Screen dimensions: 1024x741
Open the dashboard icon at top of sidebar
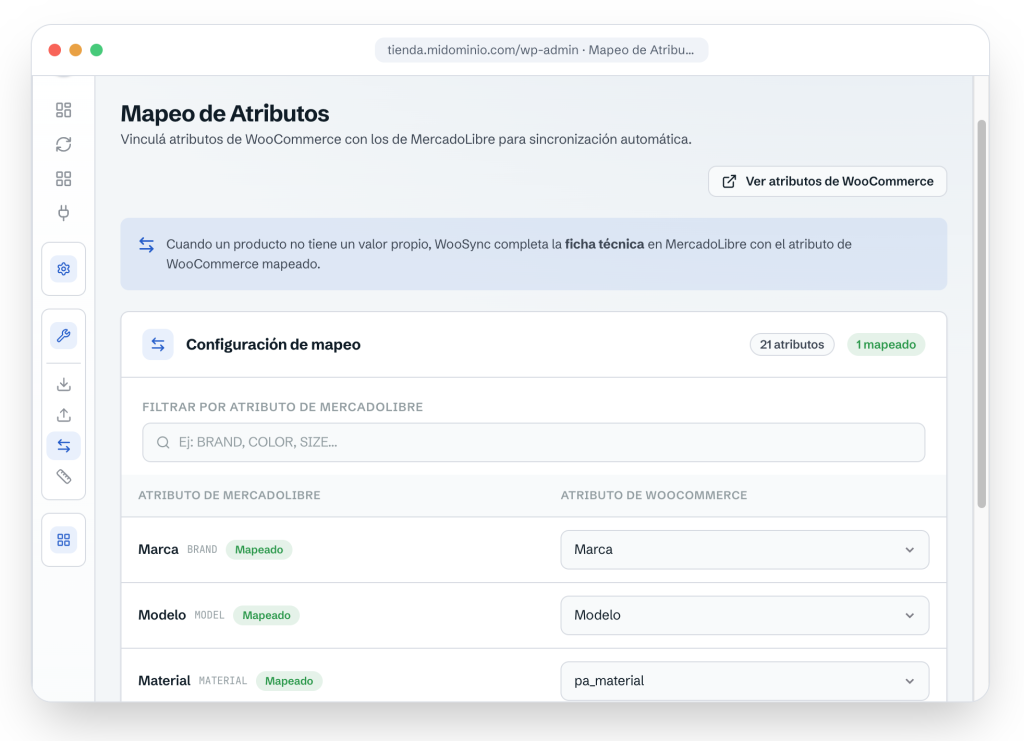[x=63, y=110]
